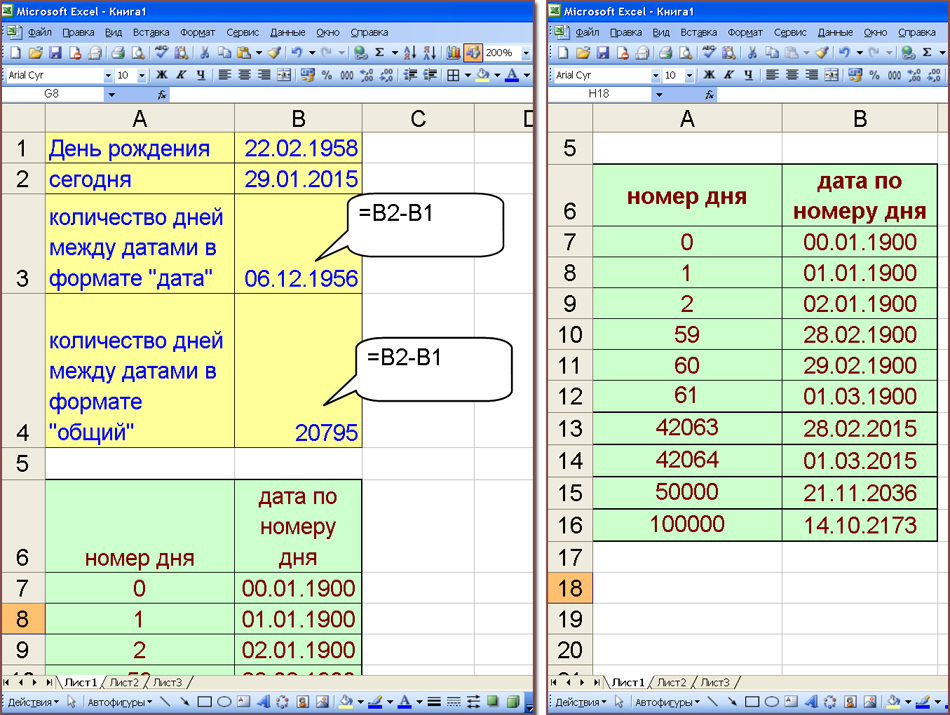The height and width of the screenshot is (715, 950).
Task: Copy selection in left window toolbar
Action: coord(224,53)
